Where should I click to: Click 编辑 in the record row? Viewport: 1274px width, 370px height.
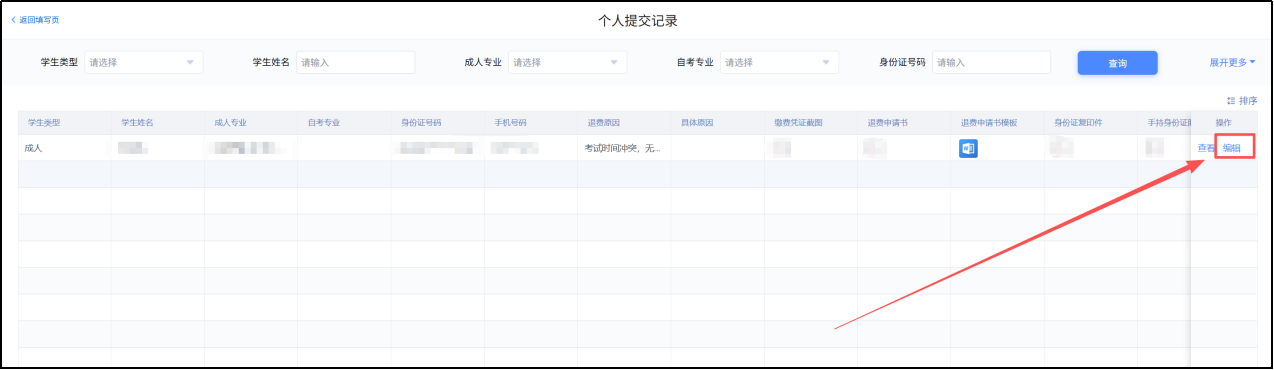point(1232,148)
